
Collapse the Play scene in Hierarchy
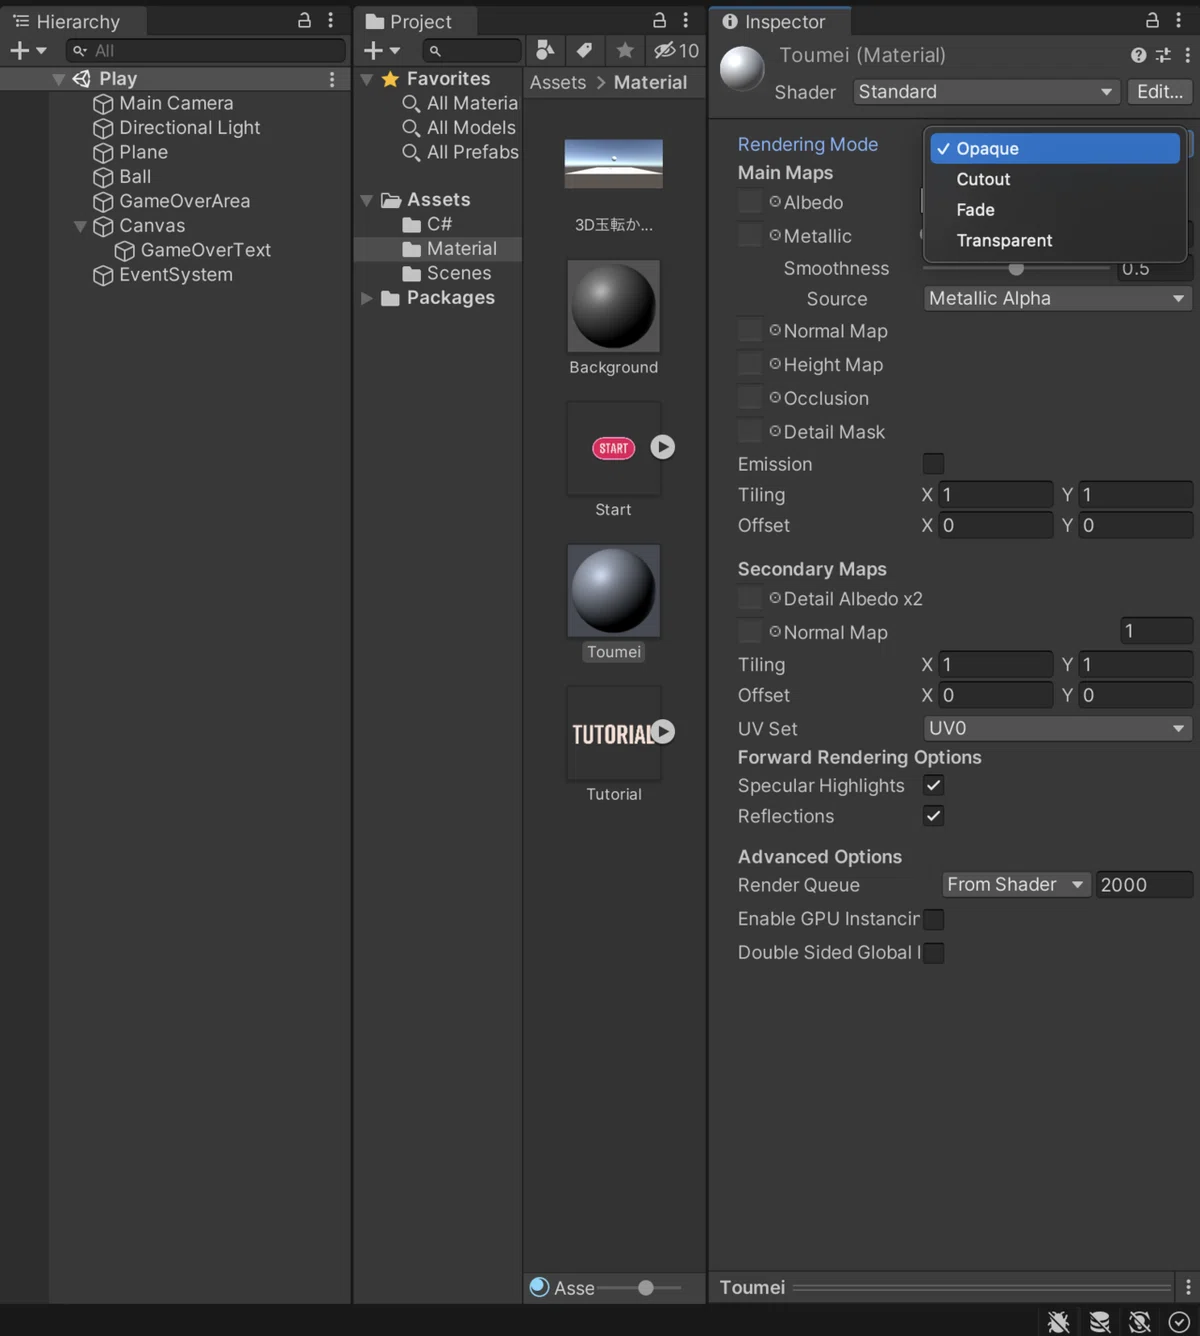click(x=59, y=79)
